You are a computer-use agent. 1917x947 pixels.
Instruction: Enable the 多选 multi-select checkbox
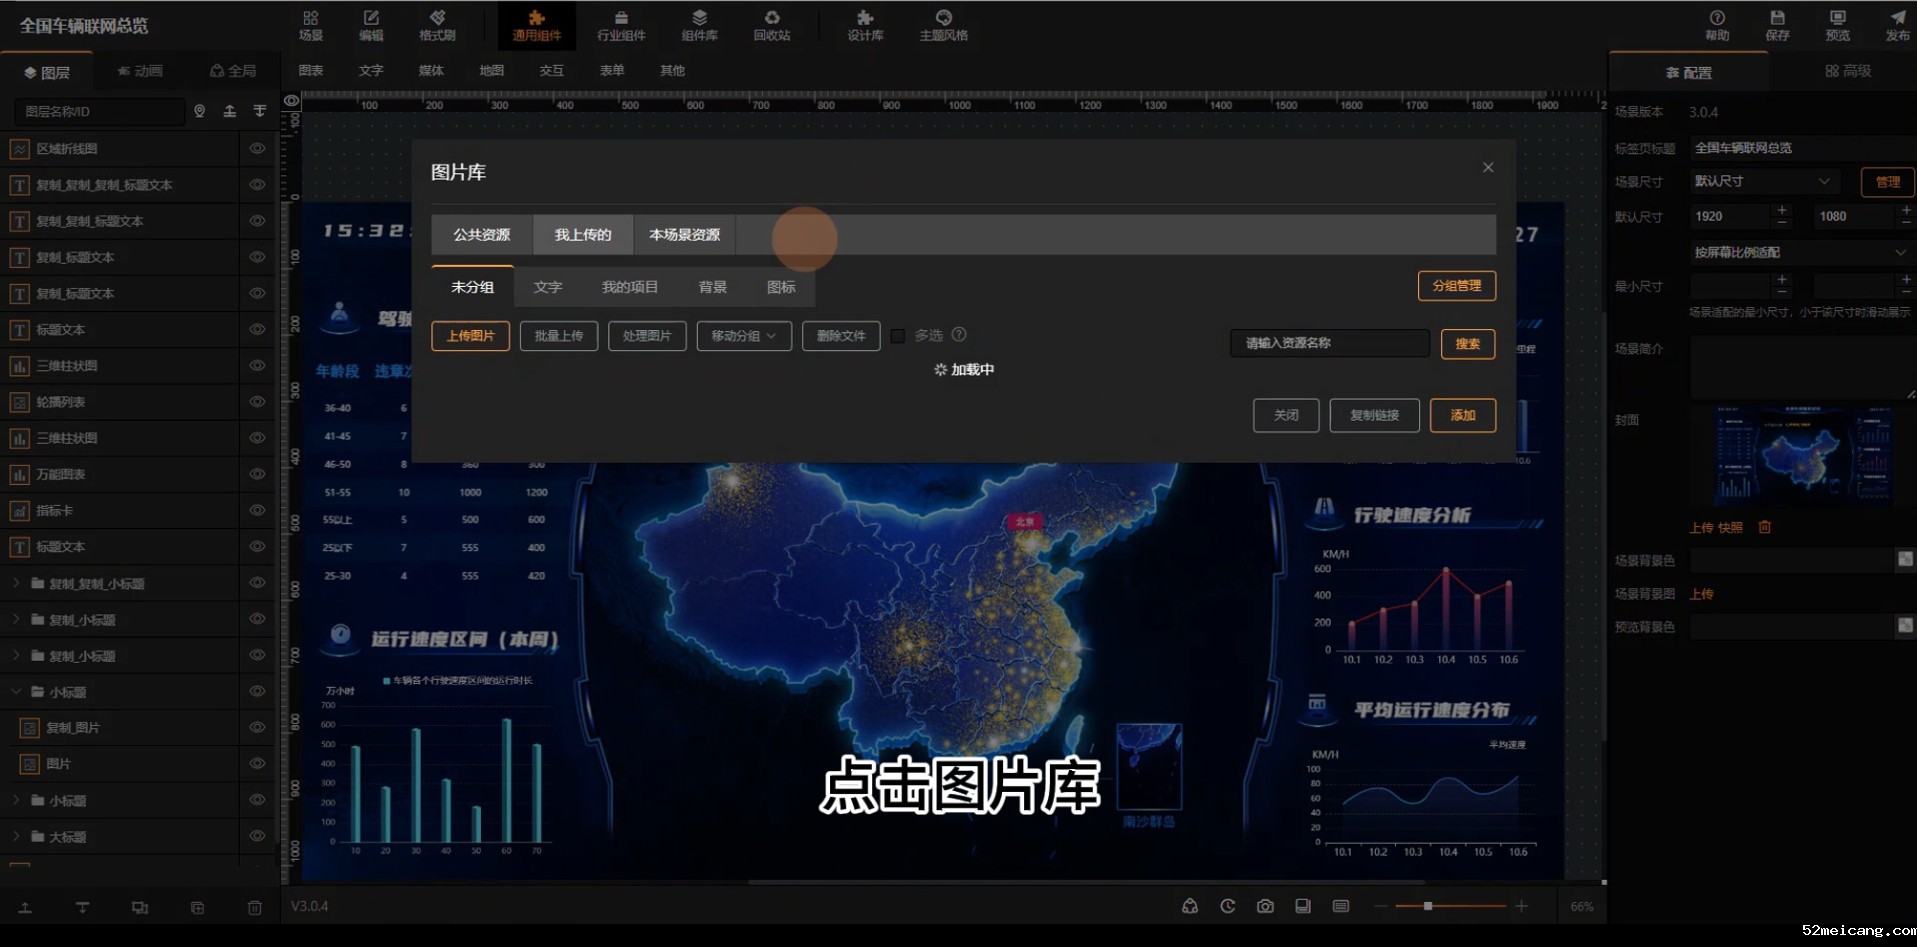point(898,336)
